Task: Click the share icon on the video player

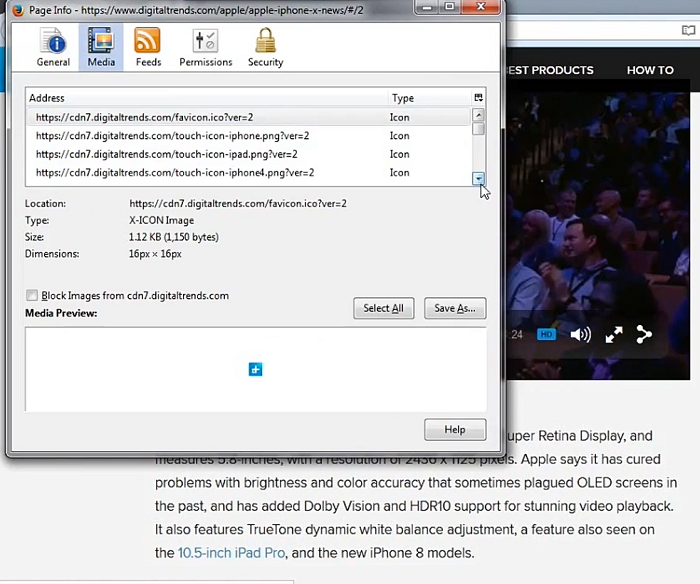Action: pos(644,334)
